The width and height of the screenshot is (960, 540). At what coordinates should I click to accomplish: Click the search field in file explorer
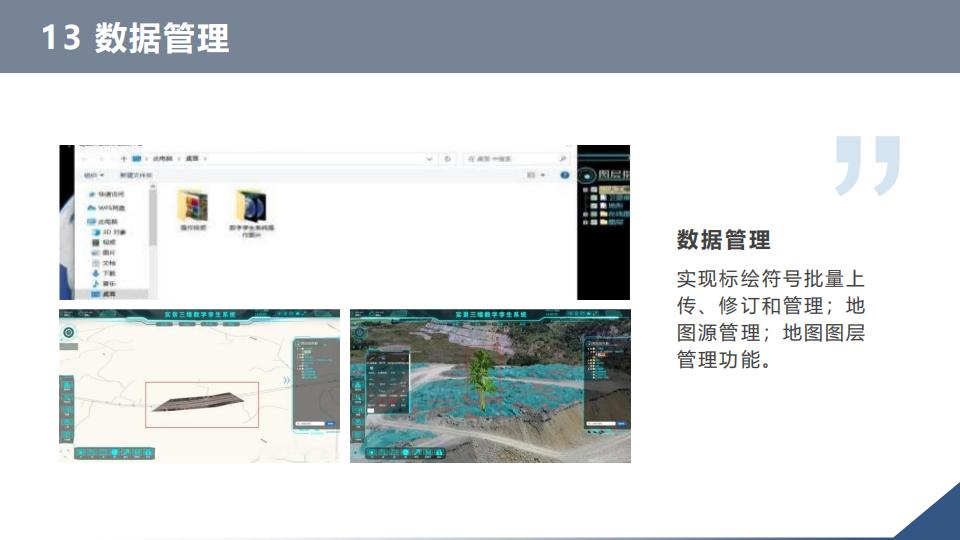tap(517, 159)
